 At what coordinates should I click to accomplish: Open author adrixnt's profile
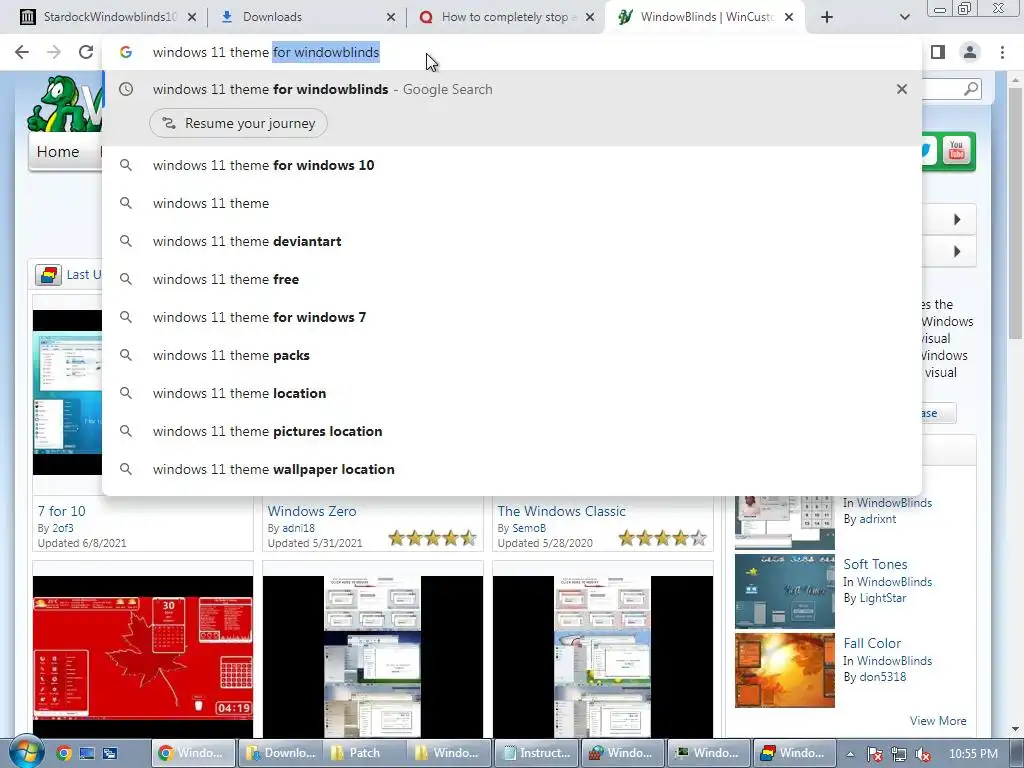point(876,519)
